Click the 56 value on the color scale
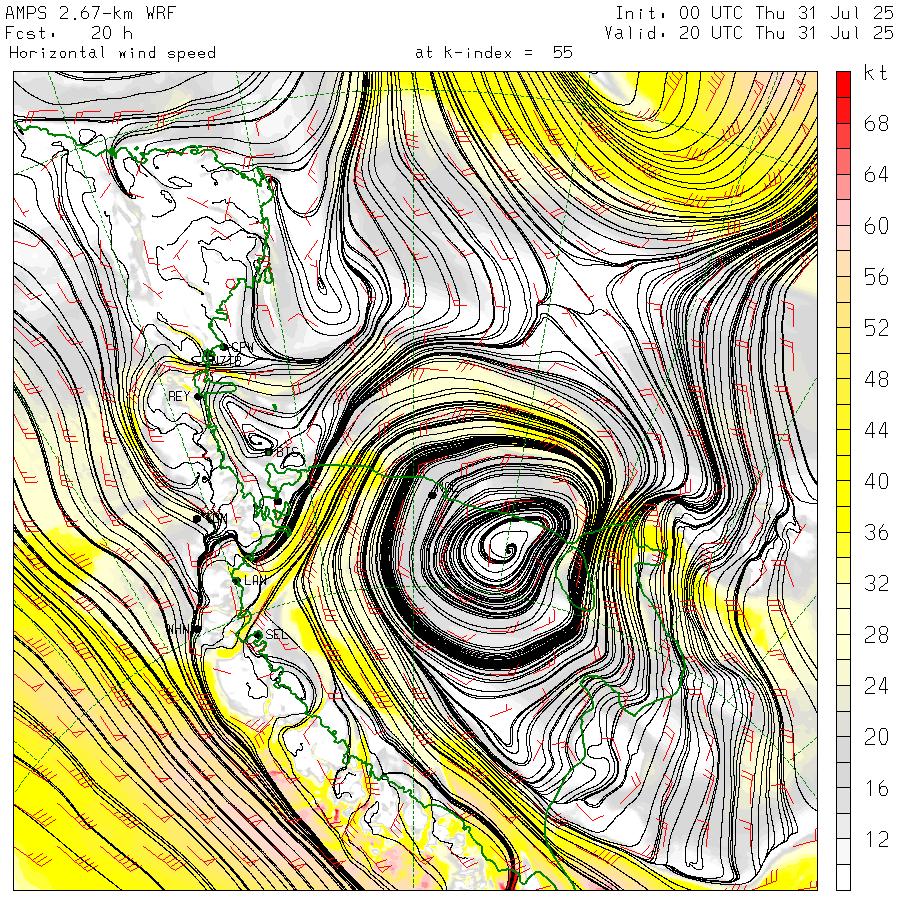The image size is (900, 900). (x=876, y=277)
